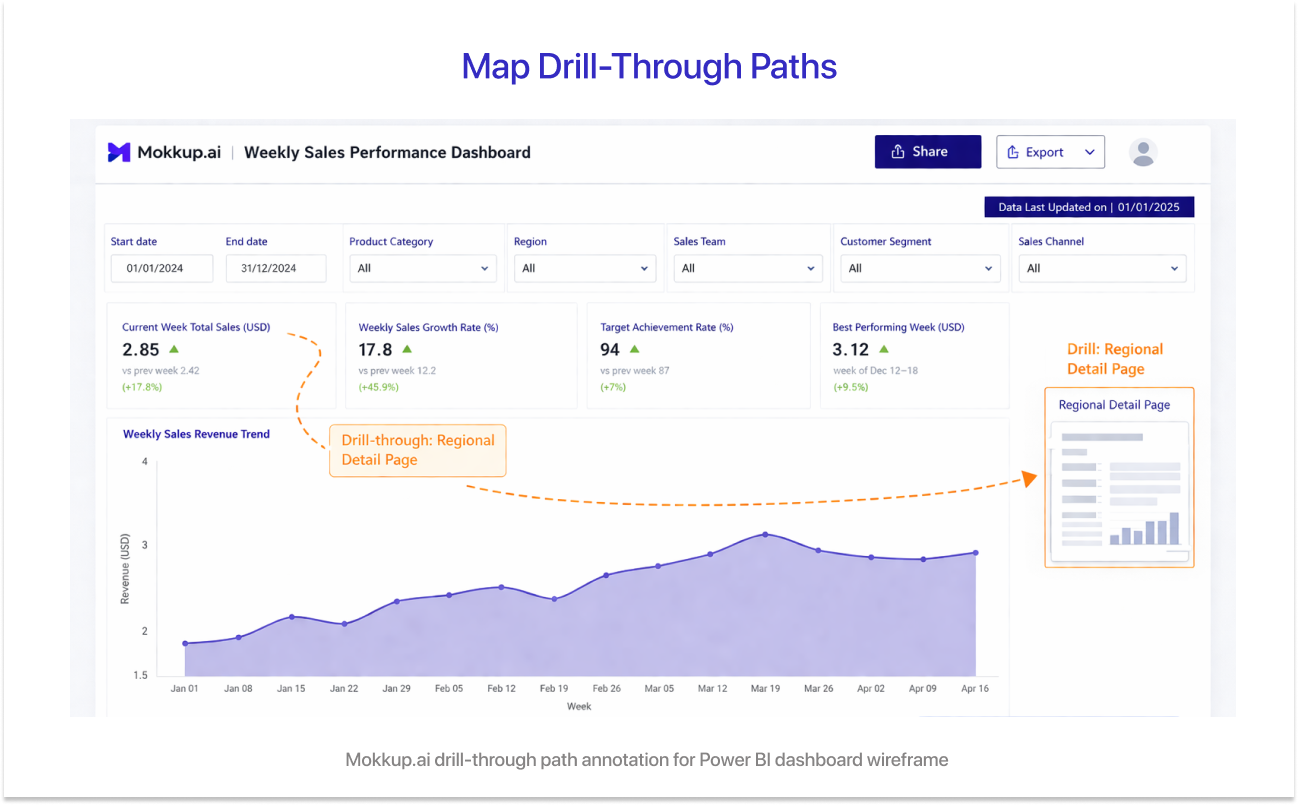Image resolution: width=1298 pixels, height=805 pixels.
Task: Click the Share button
Action: click(928, 152)
